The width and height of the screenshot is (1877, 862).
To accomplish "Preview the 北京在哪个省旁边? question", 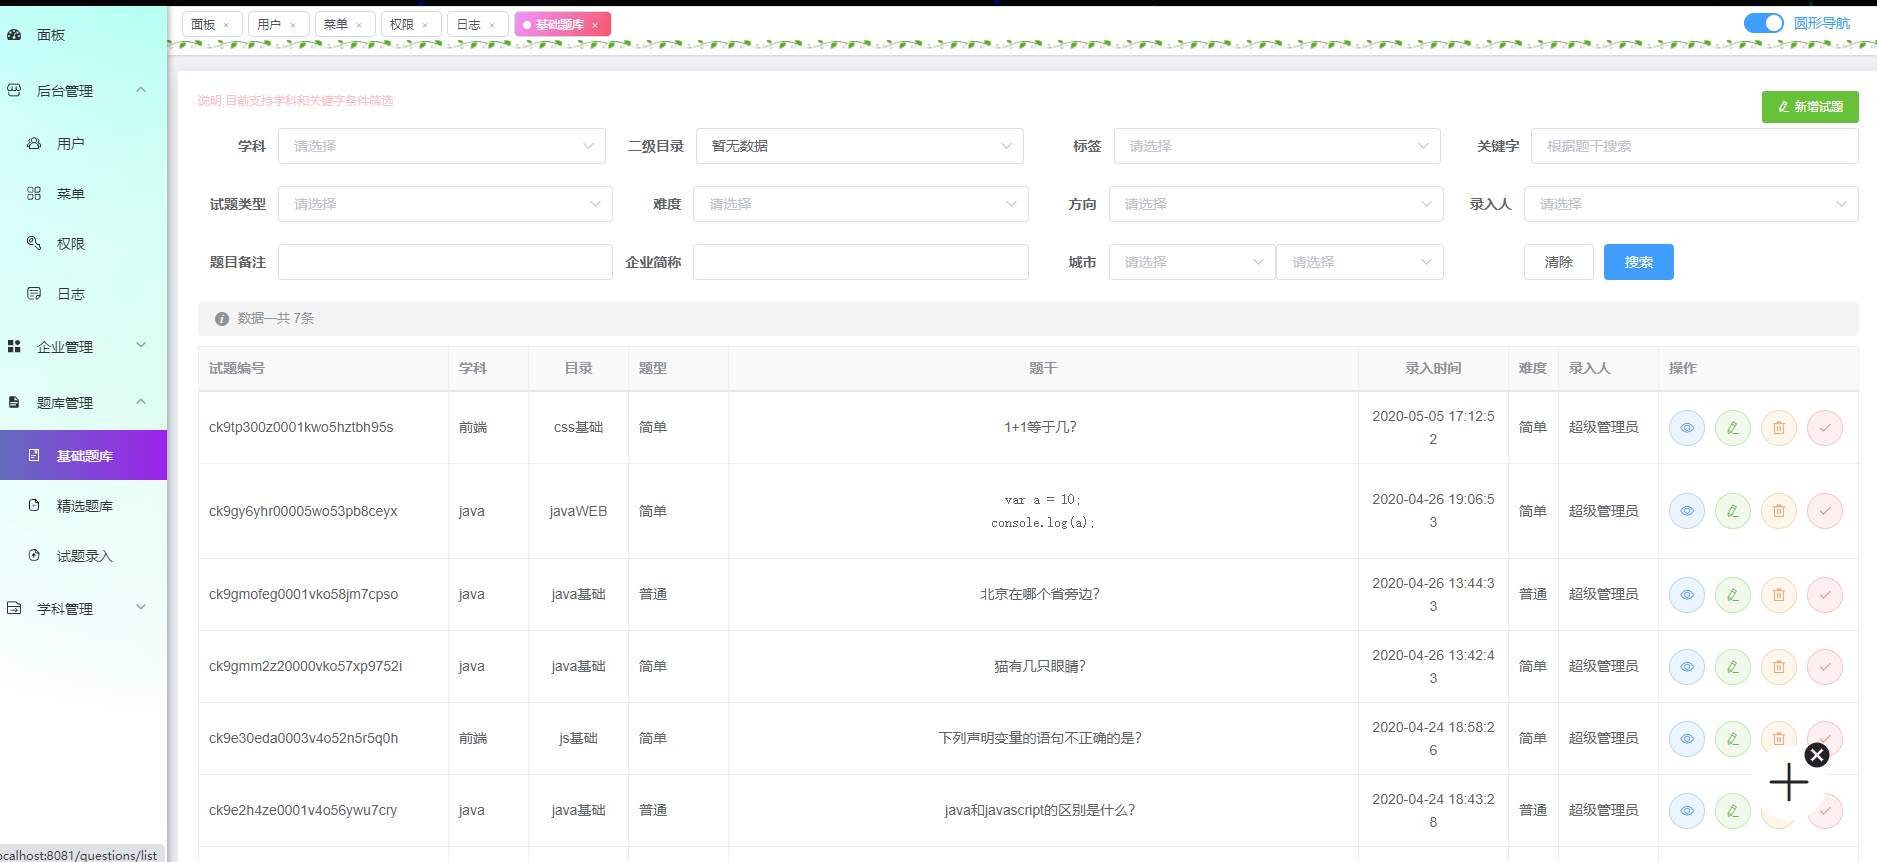I will click(1687, 595).
